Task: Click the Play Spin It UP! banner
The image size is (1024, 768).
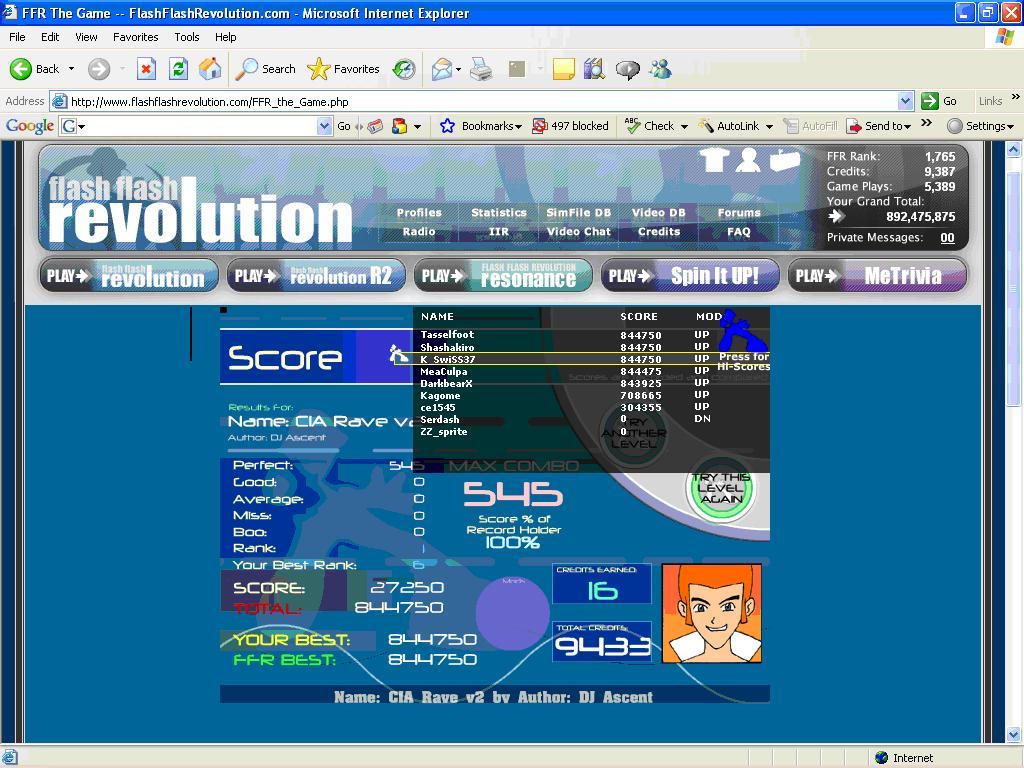Action: [x=690, y=276]
